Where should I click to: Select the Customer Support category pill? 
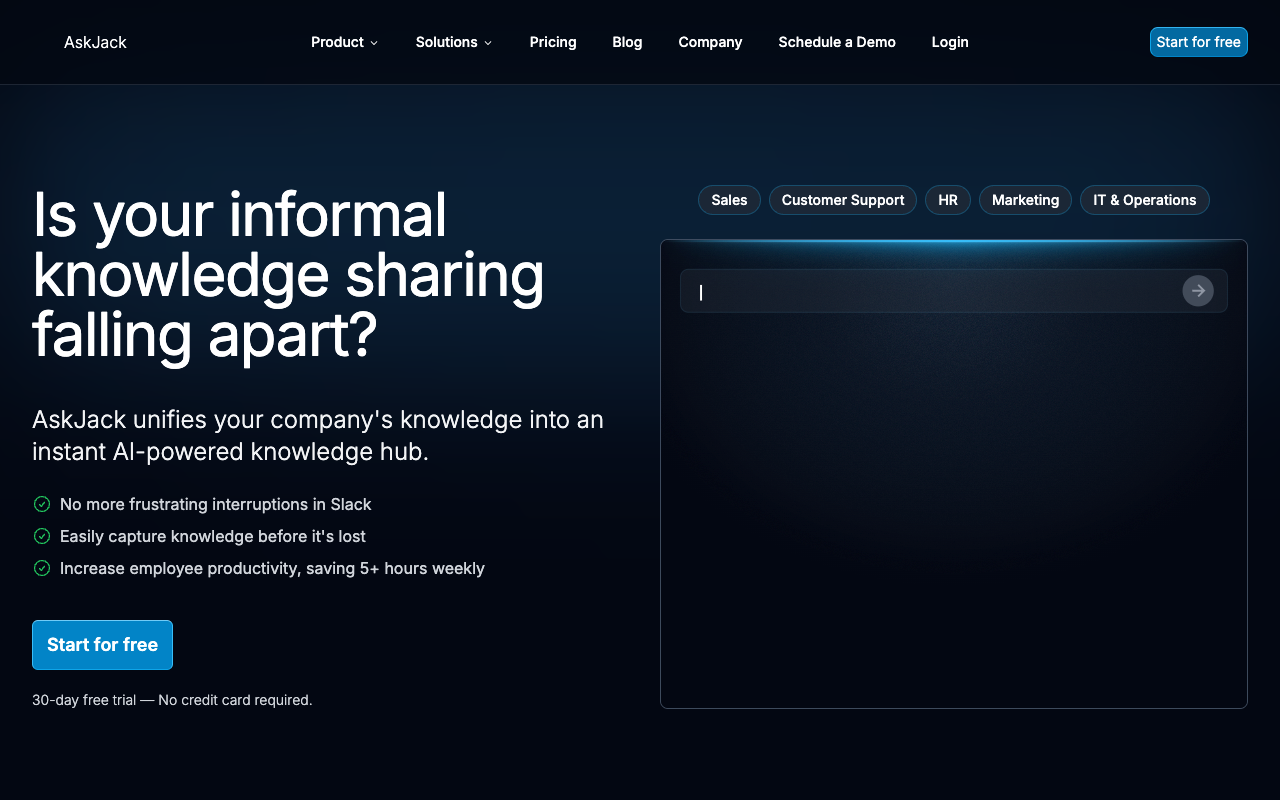pyautogui.click(x=843, y=200)
